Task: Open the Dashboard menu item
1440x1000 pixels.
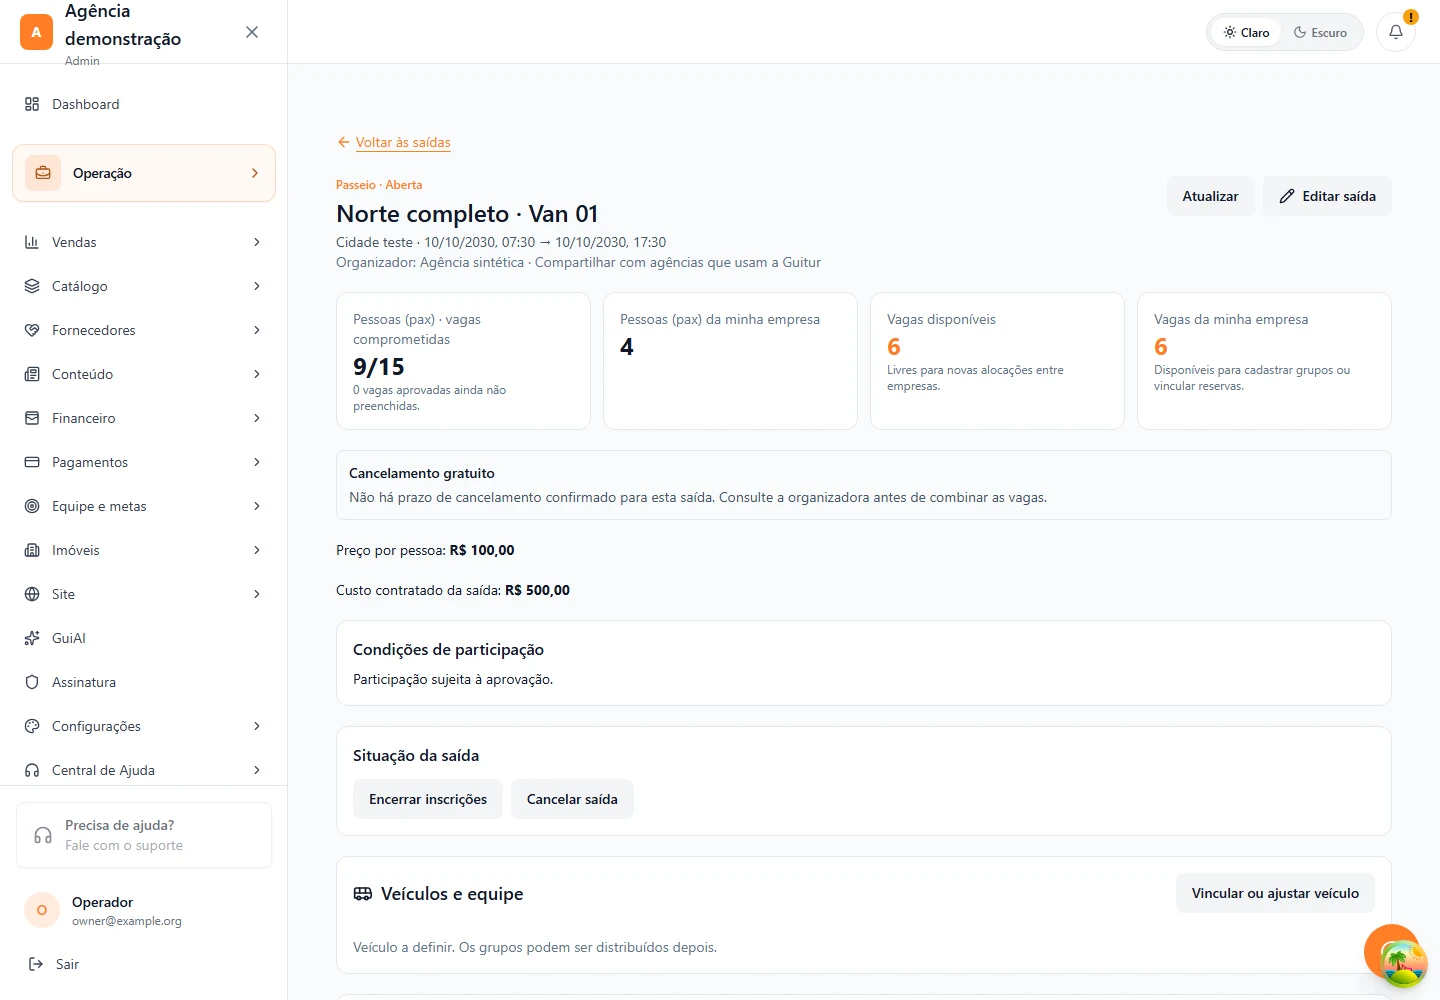Action: [x=144, y=104]
